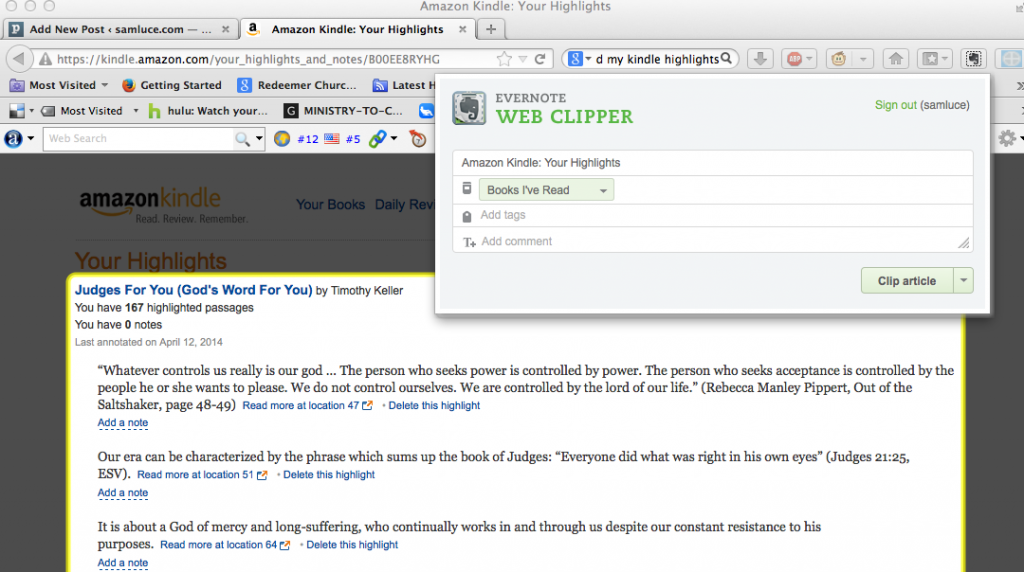
Task: Click Read more at location 51
Action: (x=195, y=475)
